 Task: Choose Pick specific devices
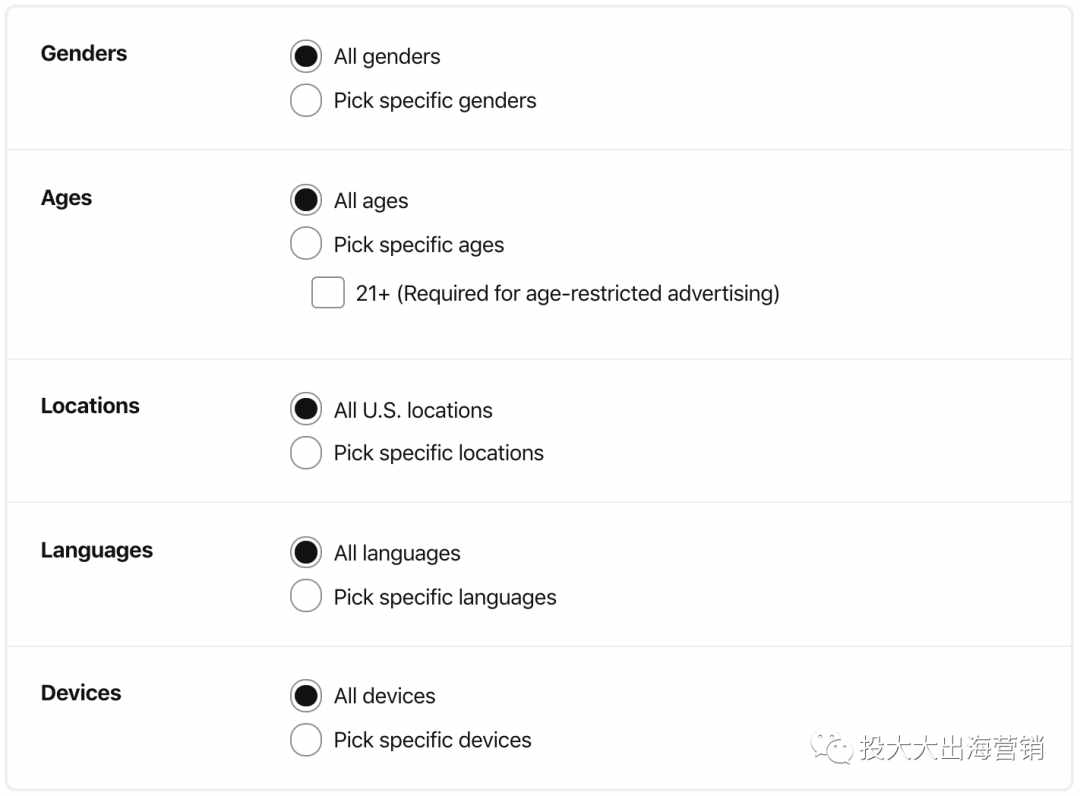[306, 740]
